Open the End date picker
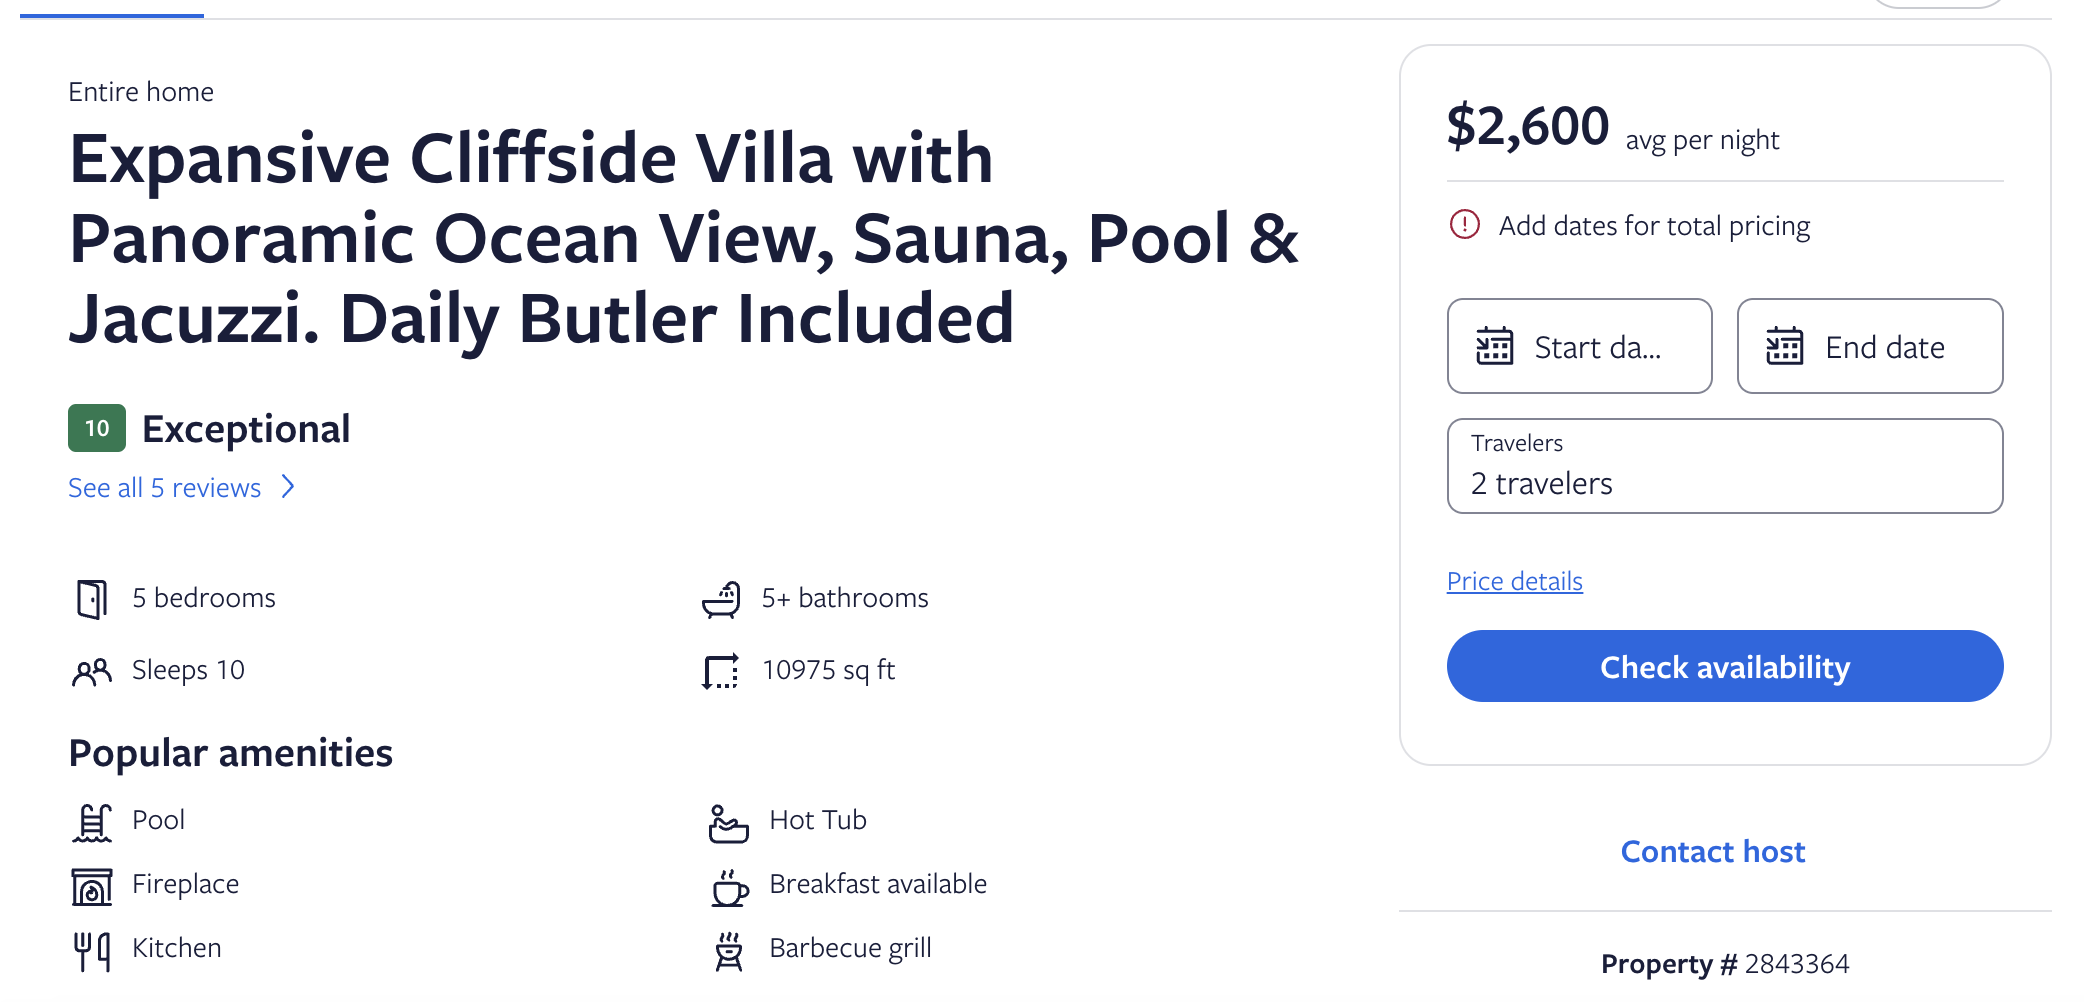The width and height of the screenshot is (2084, 1002). pyautogui.click(x=1869, y=347)
